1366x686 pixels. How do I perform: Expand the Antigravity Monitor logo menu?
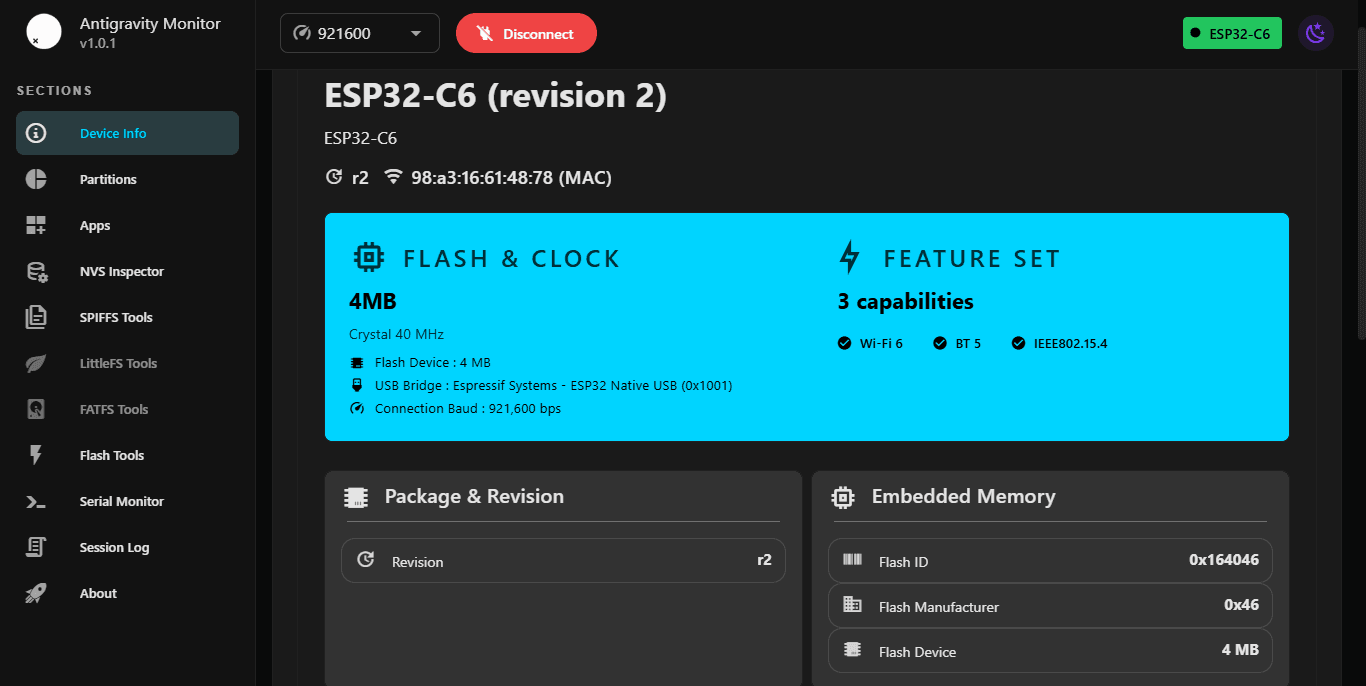[43, 32]
